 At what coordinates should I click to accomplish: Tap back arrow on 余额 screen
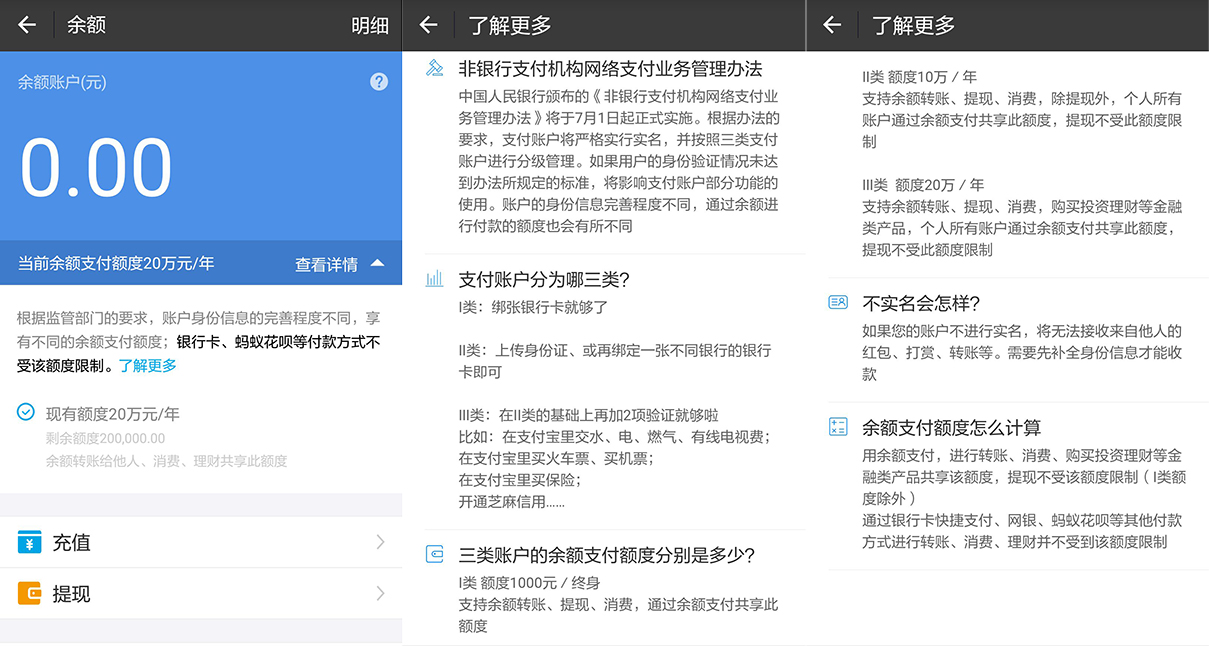pyautogui.click(x=27, y=25)
